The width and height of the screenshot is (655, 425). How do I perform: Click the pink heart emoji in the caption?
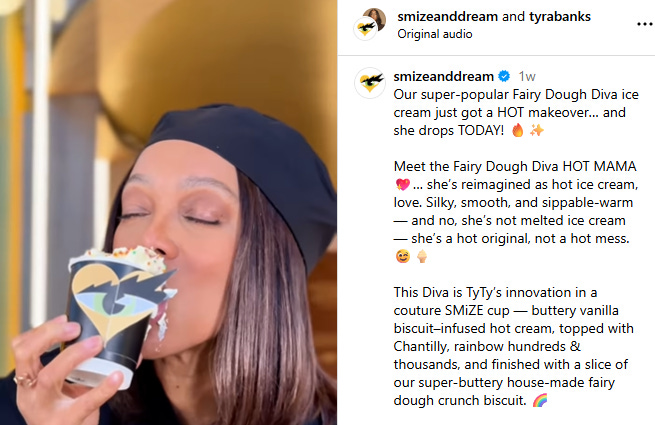(x=403, y=184)
